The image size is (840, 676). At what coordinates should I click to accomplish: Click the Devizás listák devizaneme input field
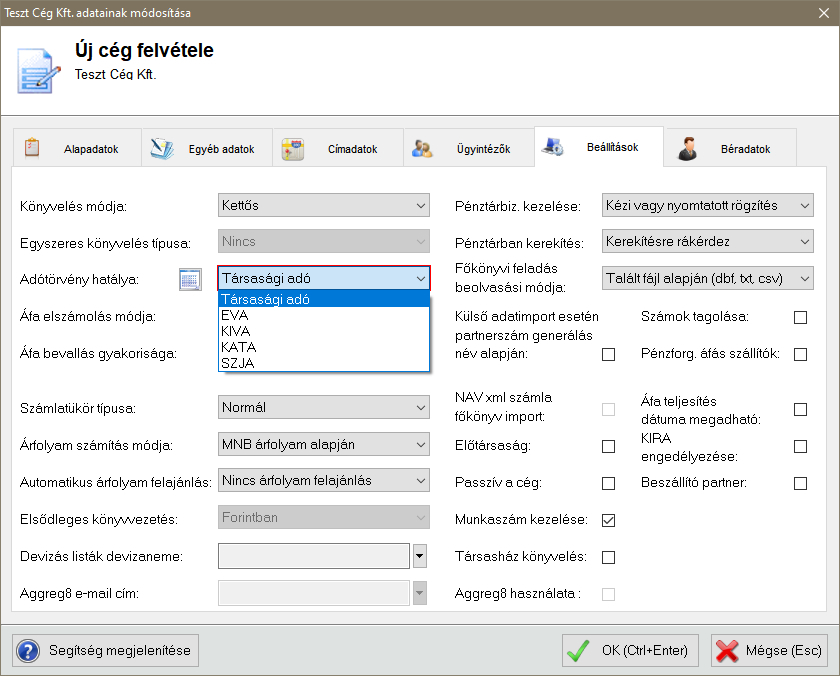click(x=313, y=556)
